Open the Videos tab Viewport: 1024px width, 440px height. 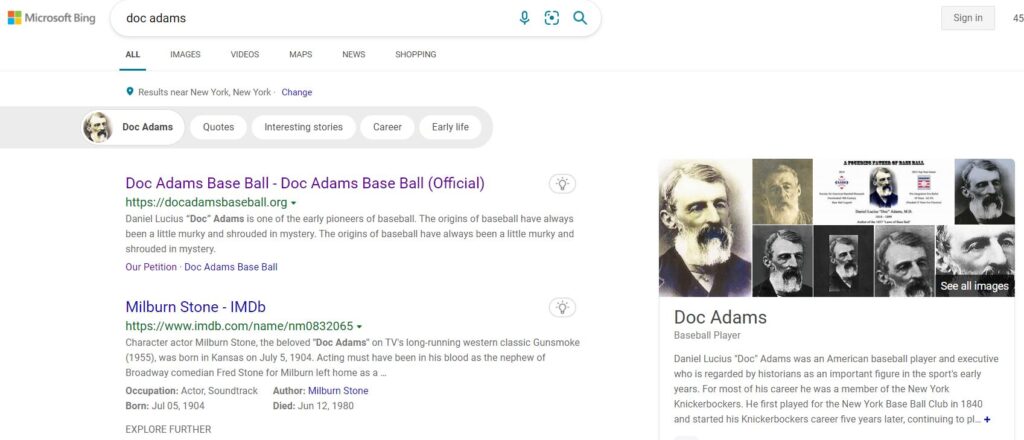coord(244,54)
